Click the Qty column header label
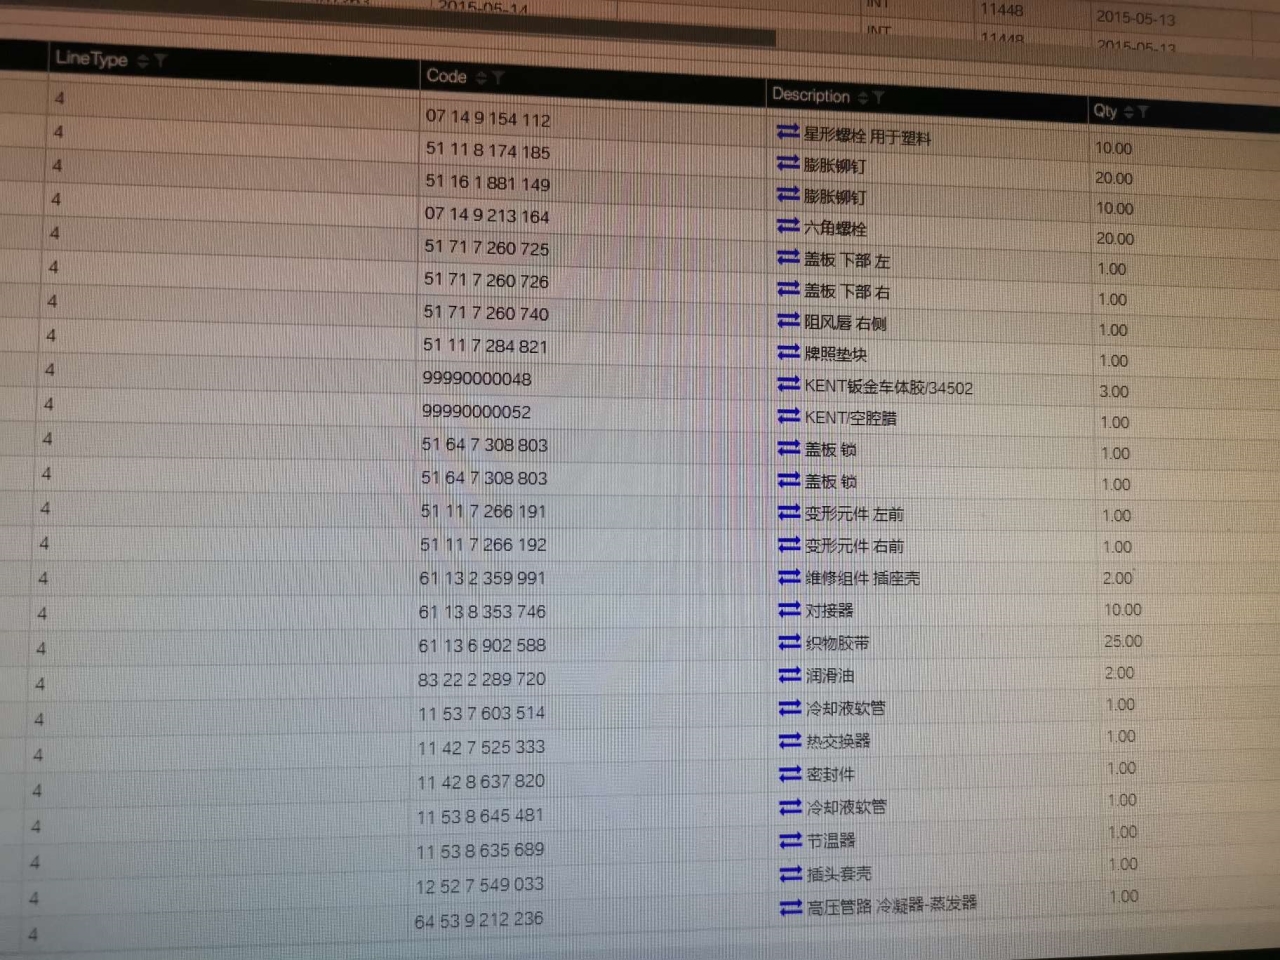This screenshot has width=1280, height=960. click(x=1105, y=111)
